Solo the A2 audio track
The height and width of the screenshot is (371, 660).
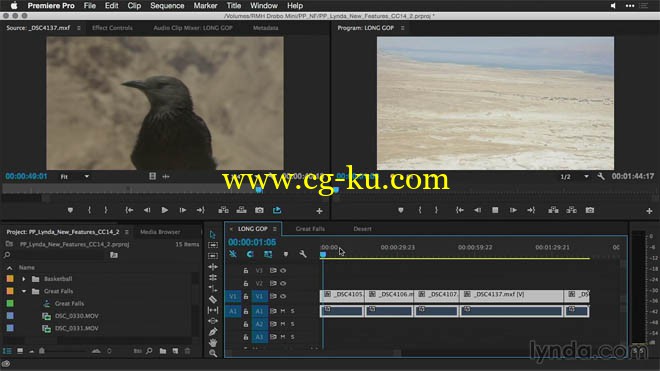coord(293,324)
